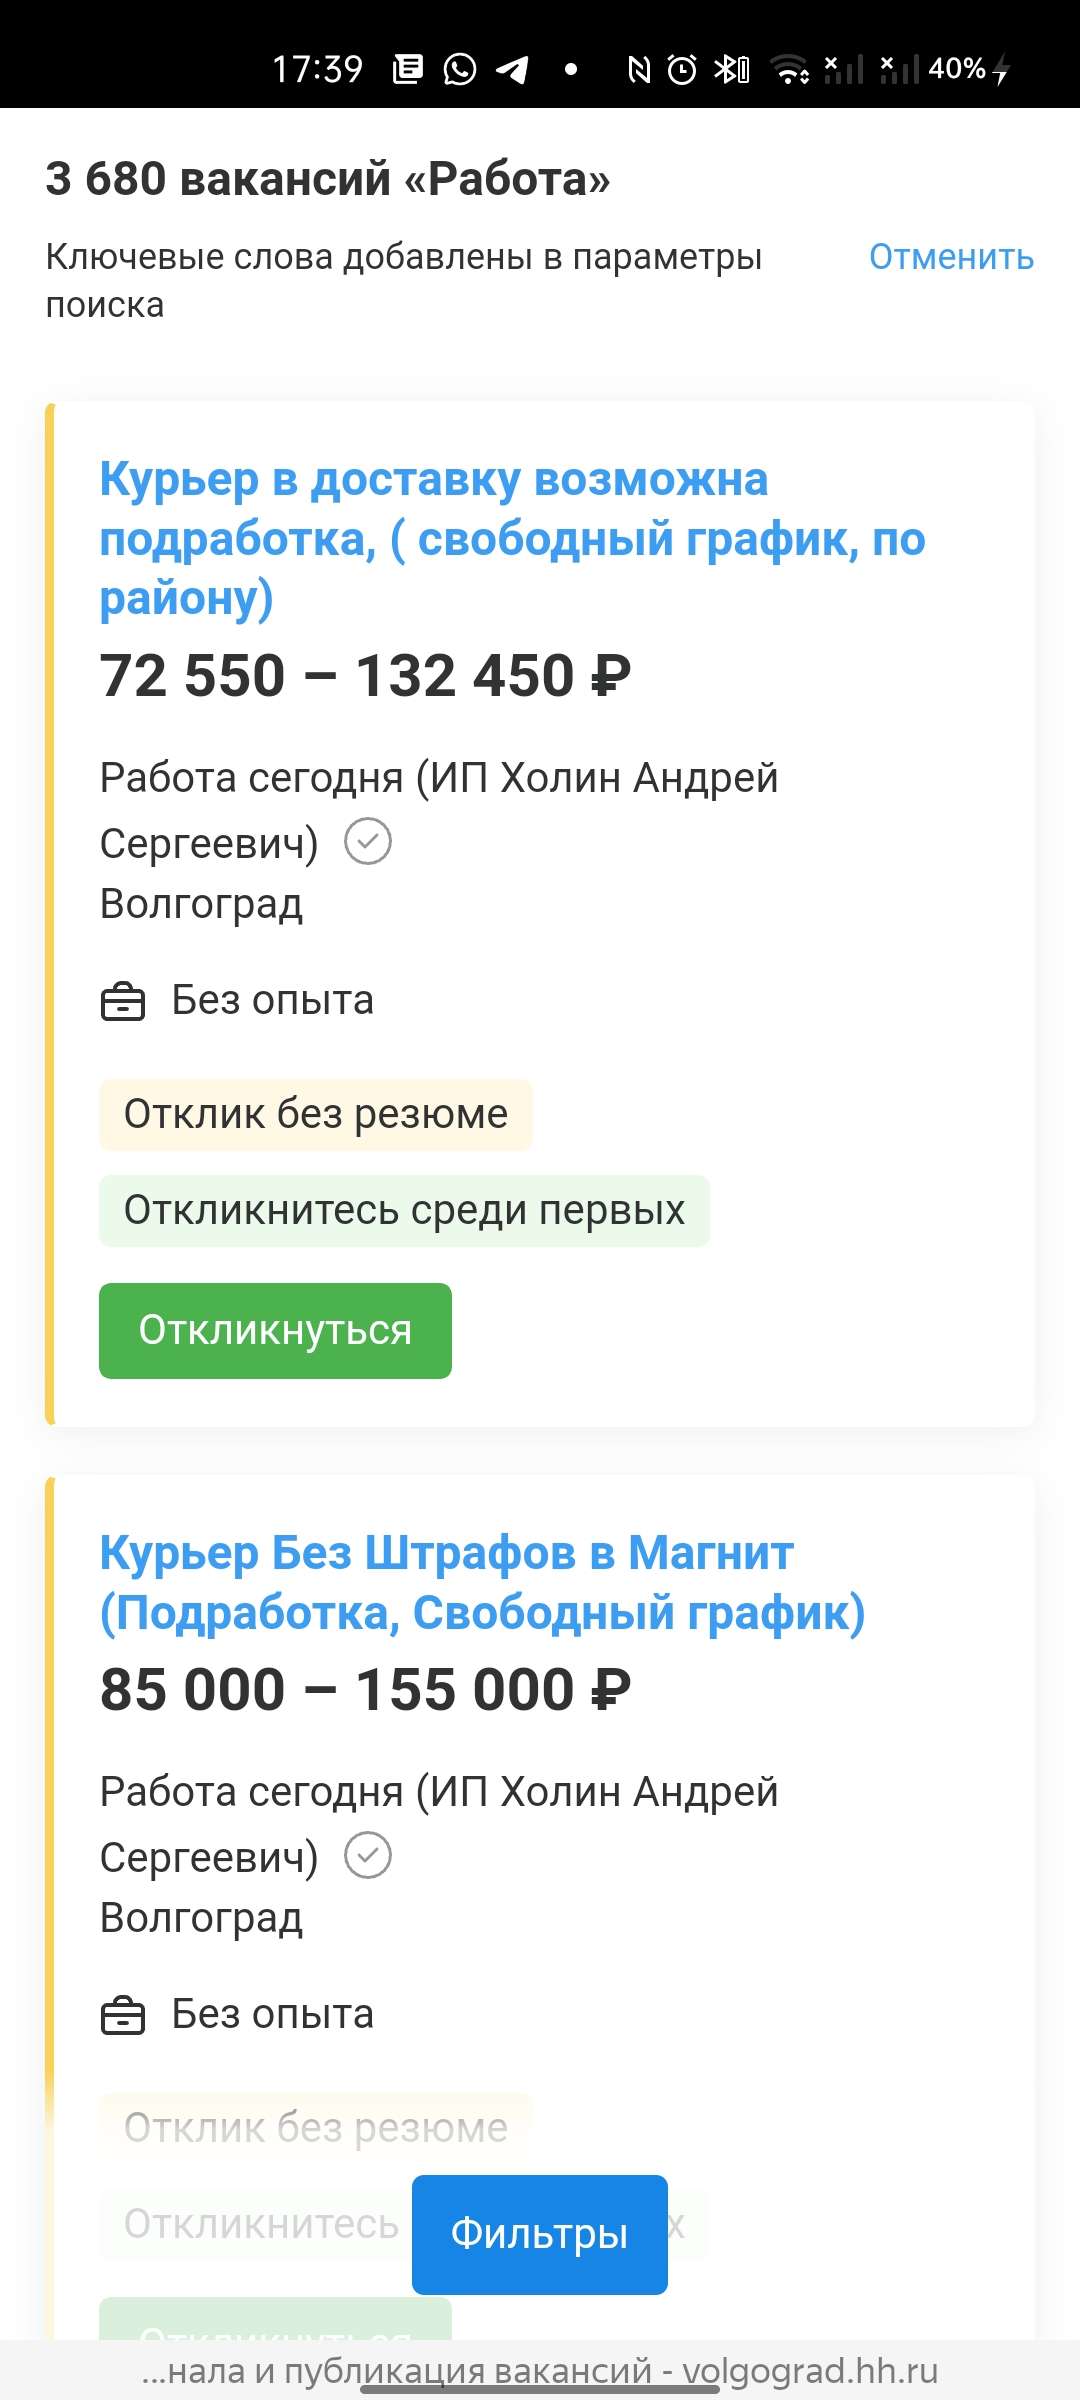The image size is (1080, 2400).
Task: Tap Bluetooth icon in status bar
Action: (731, 69)
